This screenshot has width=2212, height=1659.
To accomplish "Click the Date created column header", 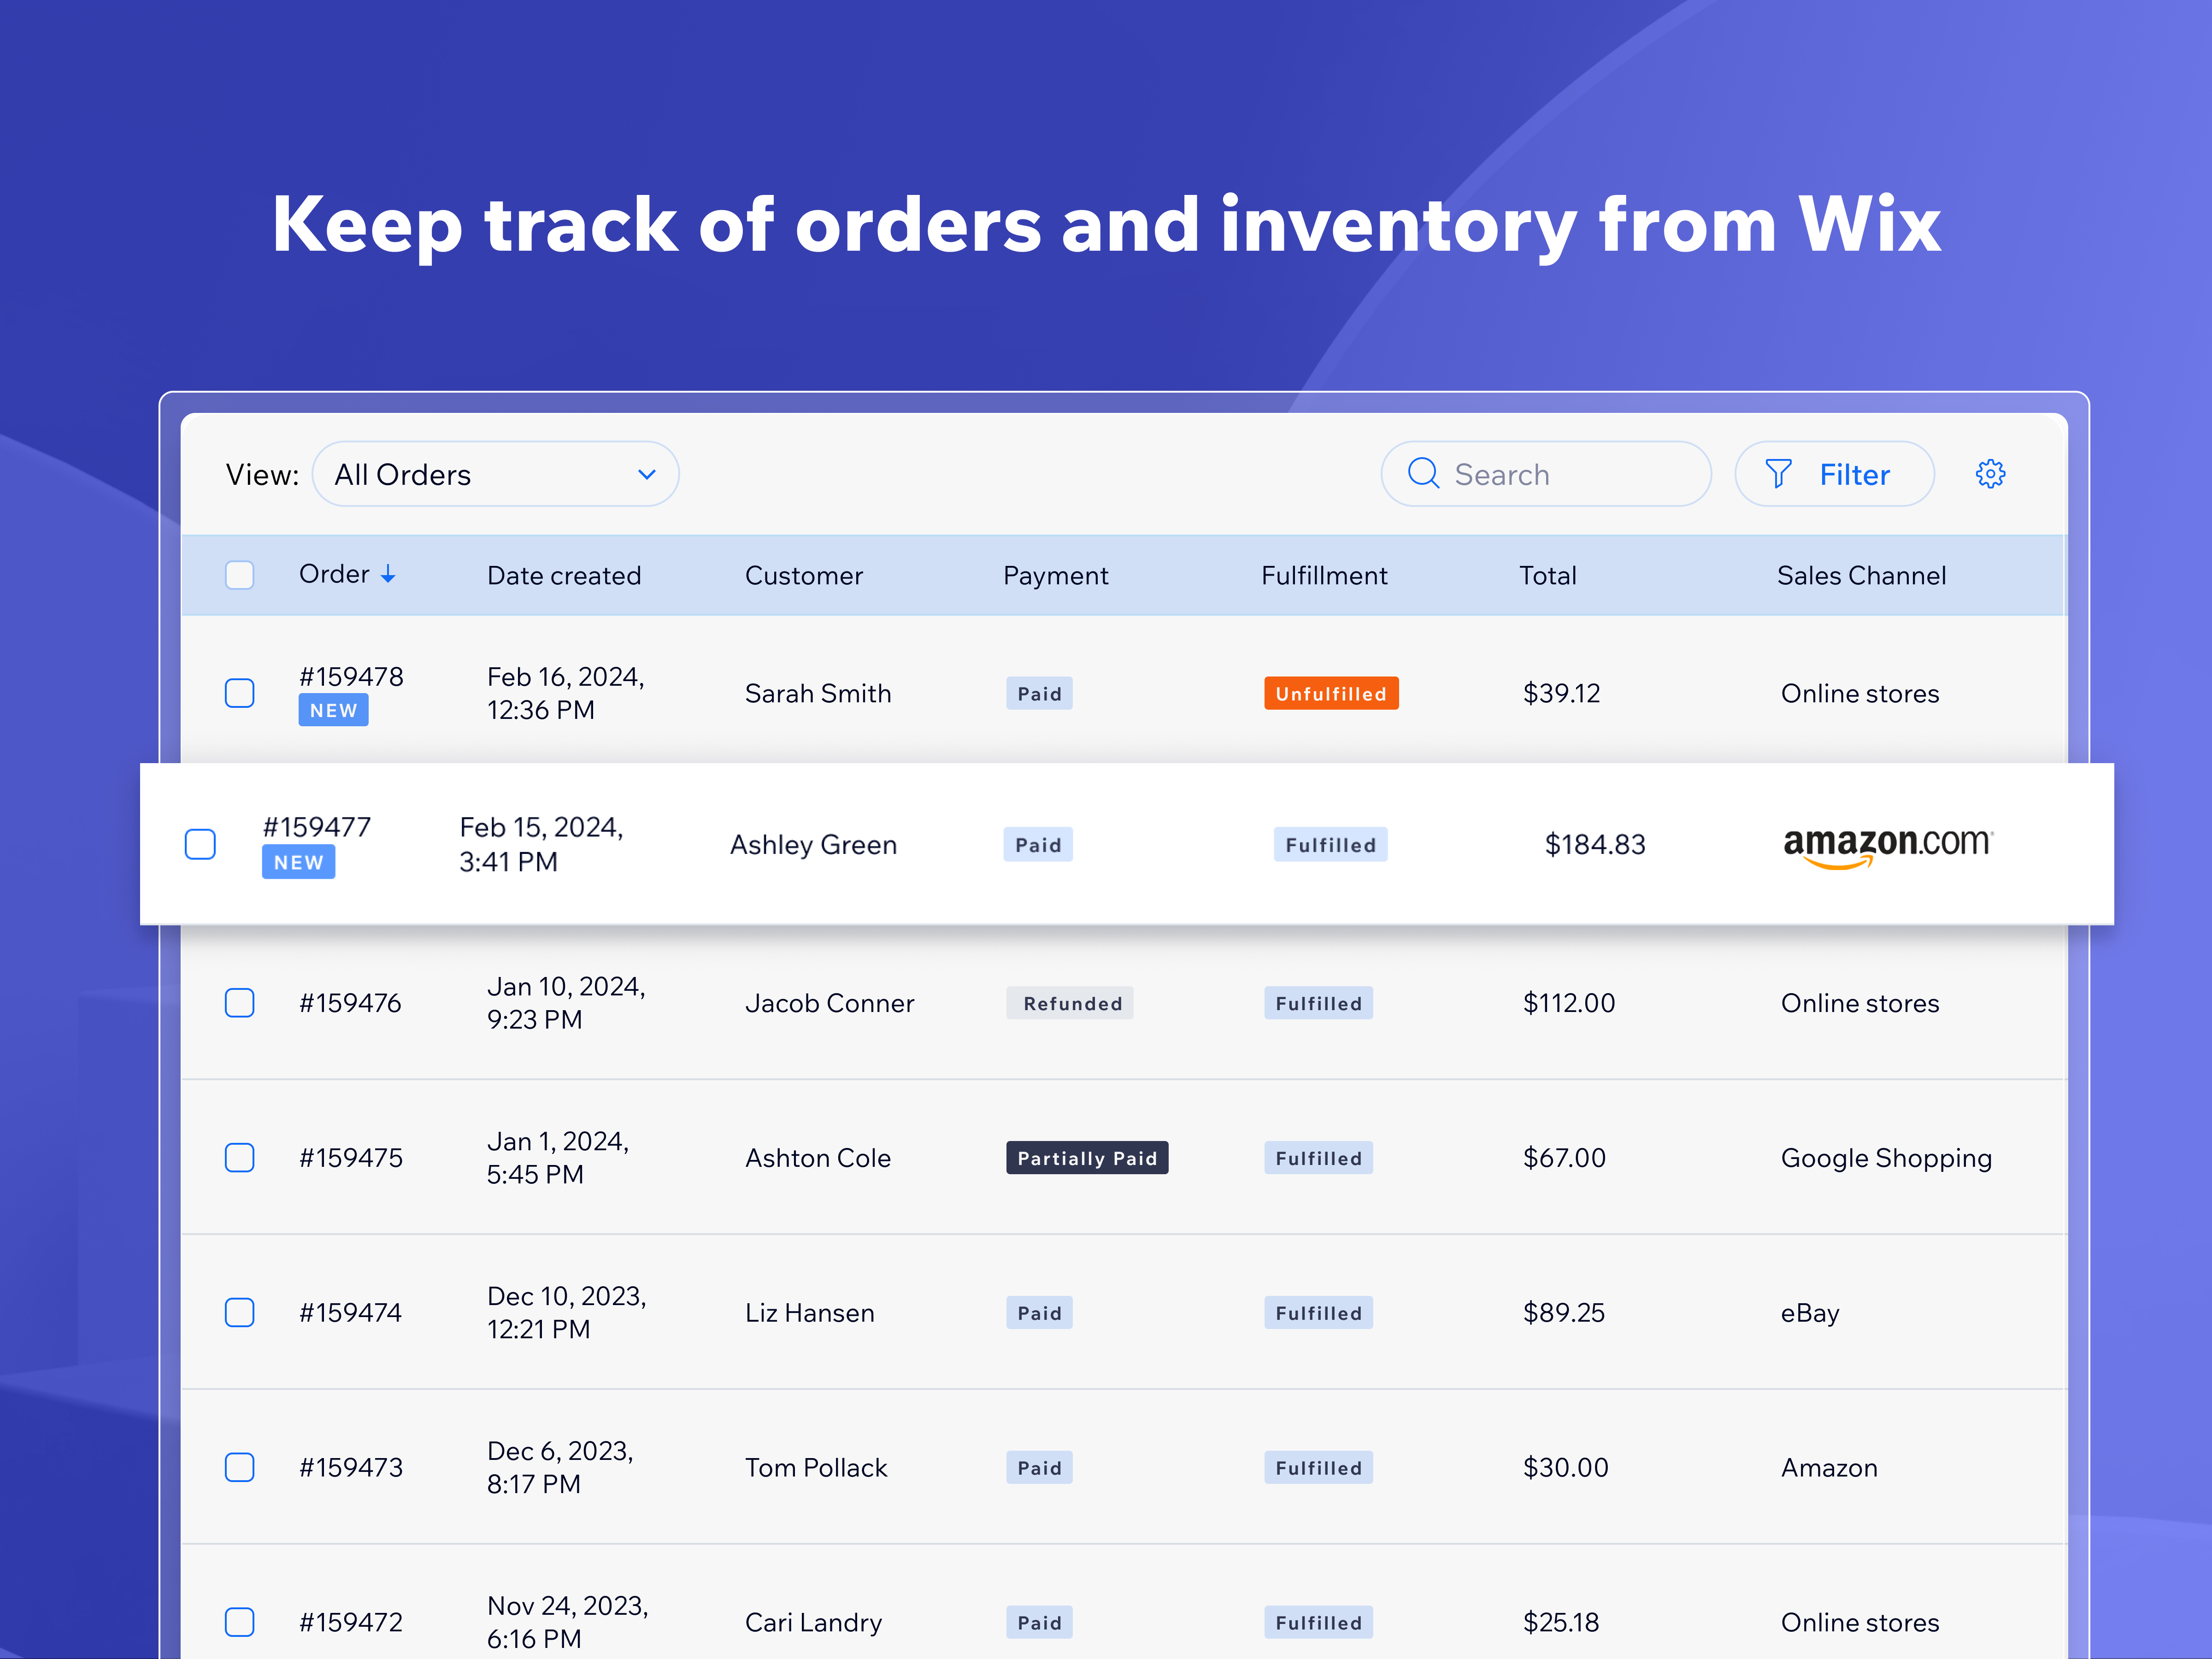I will coord(564,576).
